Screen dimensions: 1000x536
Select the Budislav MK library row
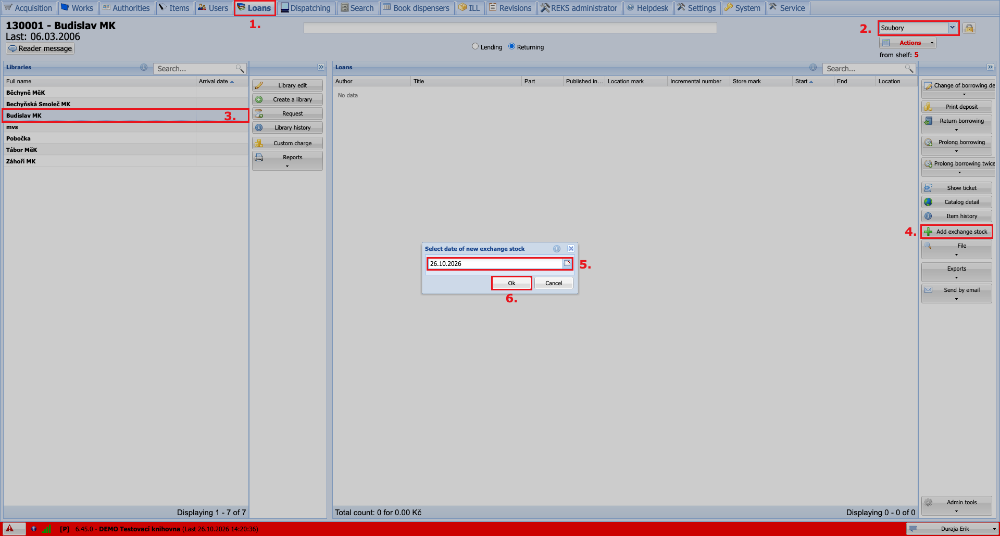(x=124, y=115)
